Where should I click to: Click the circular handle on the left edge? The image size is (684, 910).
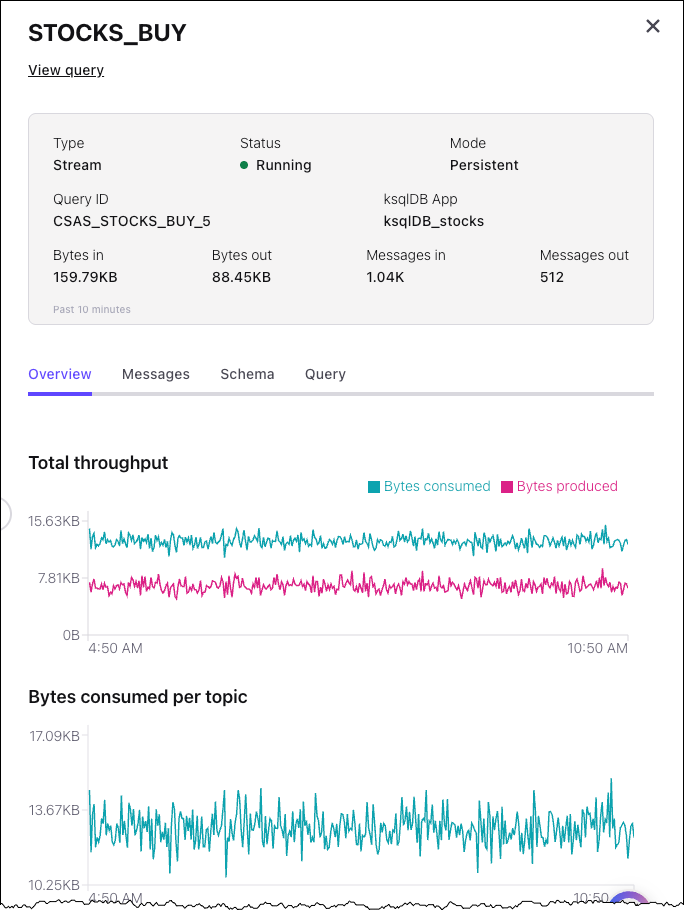pos(4,514)
